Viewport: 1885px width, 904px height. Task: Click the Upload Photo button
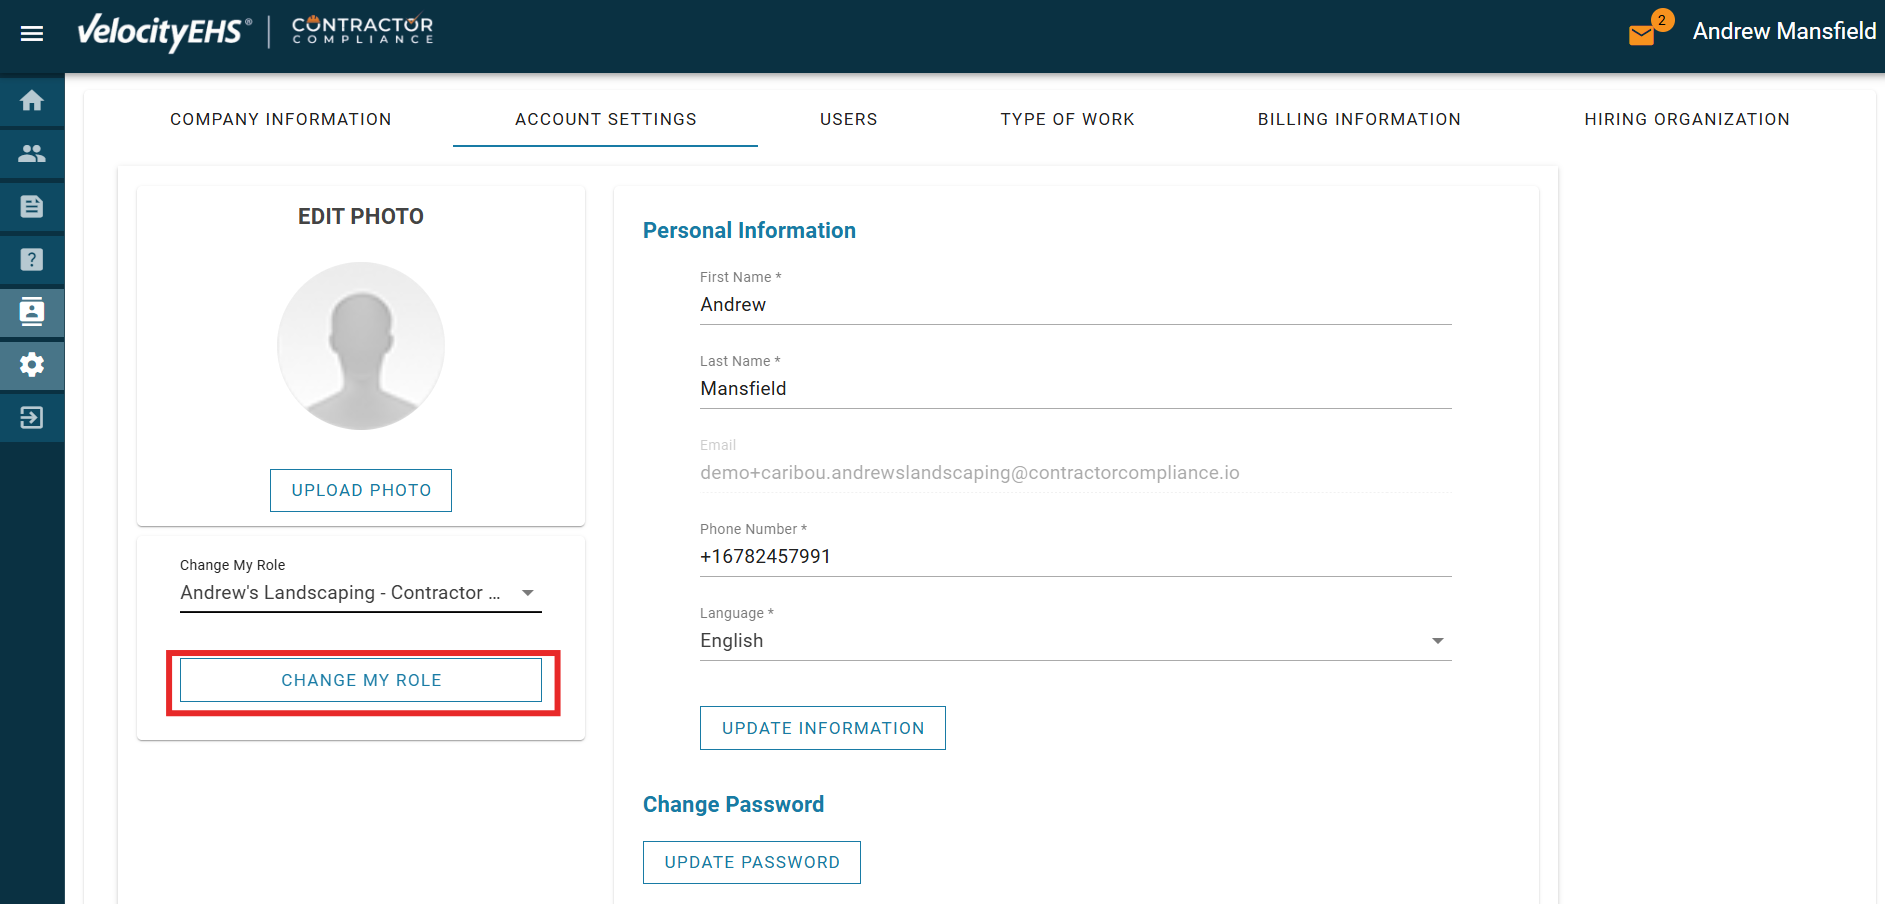tap(361, 490)
